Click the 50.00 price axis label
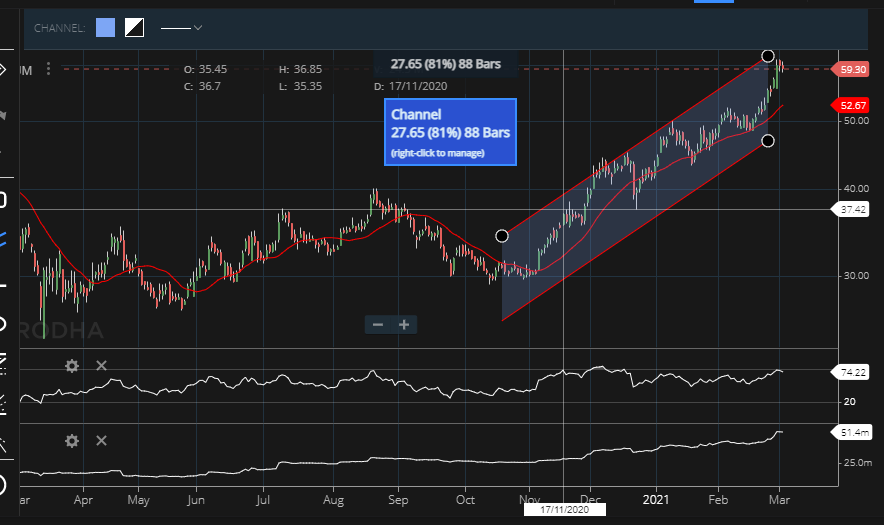This screenshot has height=525, width=884. click(x=856, y=121)
